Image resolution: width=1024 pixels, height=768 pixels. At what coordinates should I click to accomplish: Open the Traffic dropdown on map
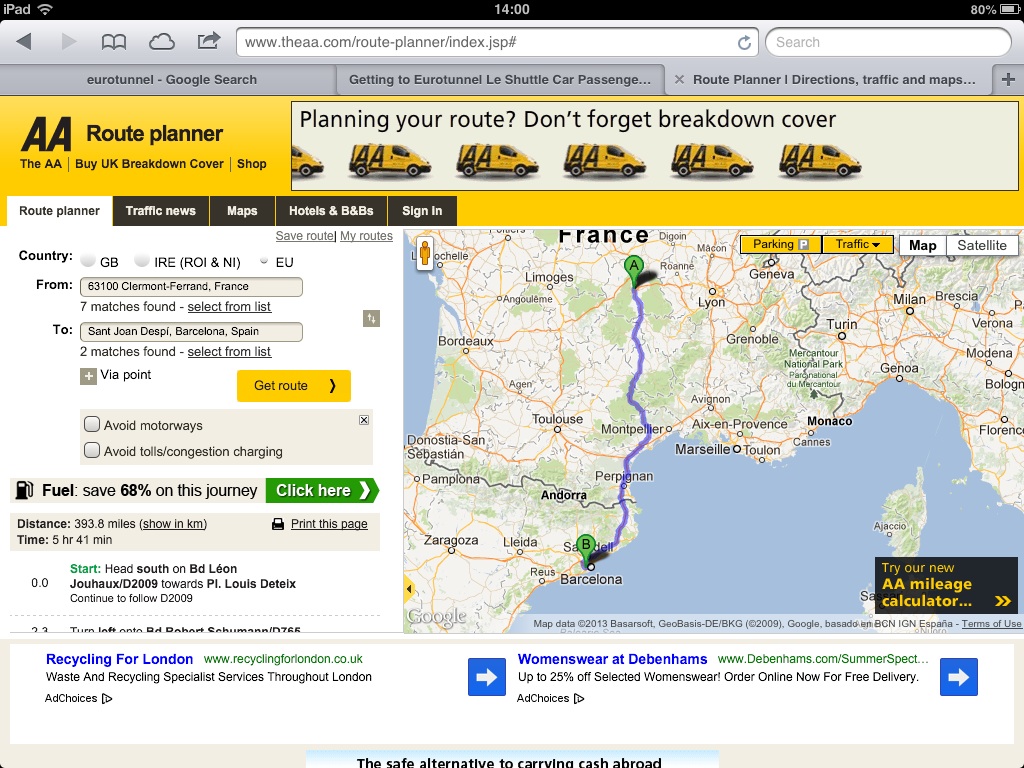coord(857,244)
